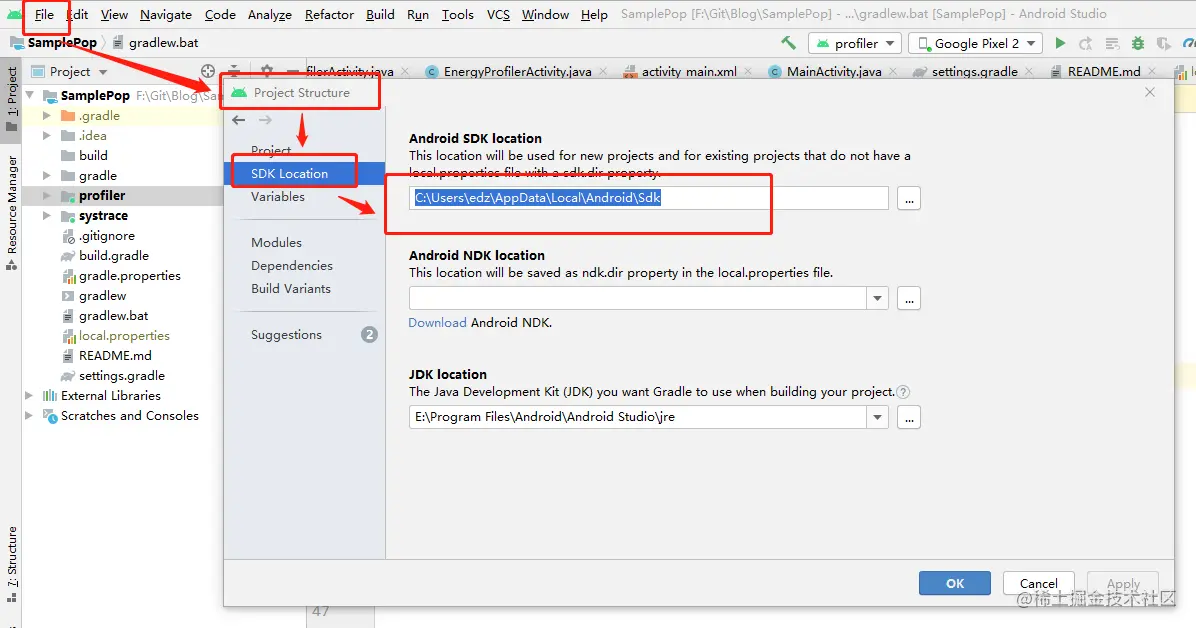Switch to the EnergyProfilerActivity.java tab
Image resolution: width=1196 pixels, height=628 pixels.
517,72
